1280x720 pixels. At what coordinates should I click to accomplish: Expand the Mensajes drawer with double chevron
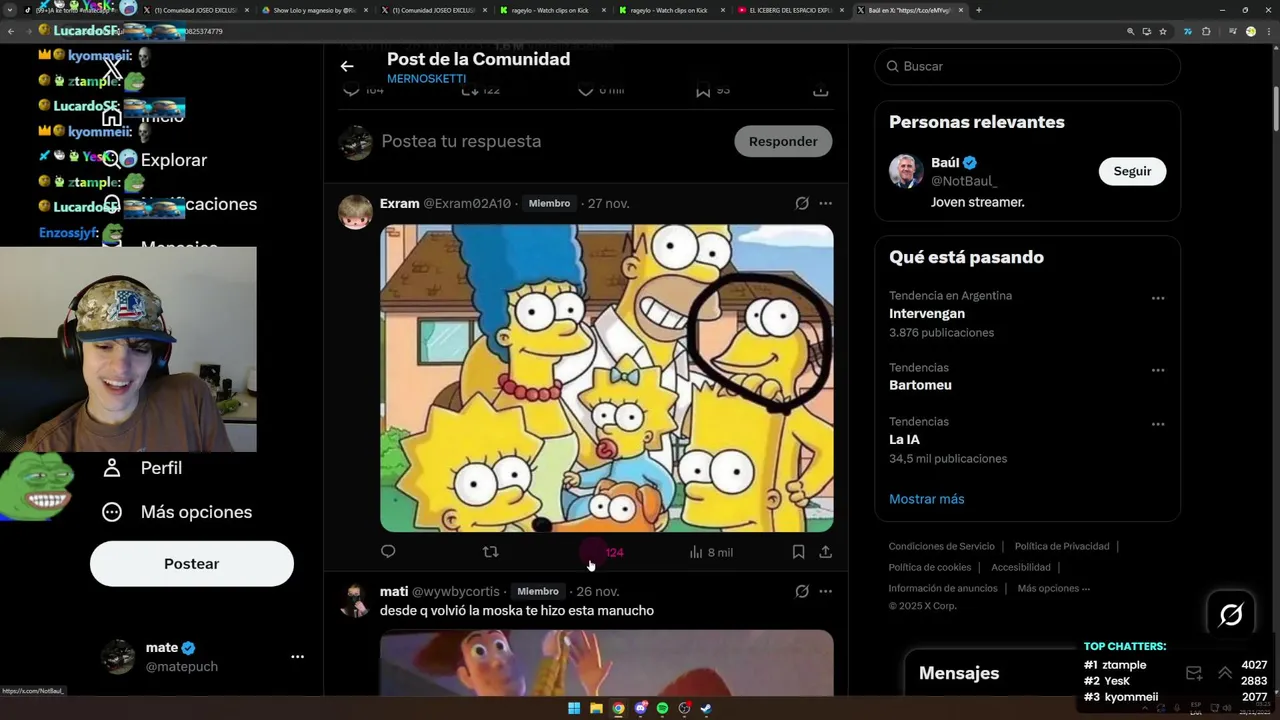(1225, 673)
